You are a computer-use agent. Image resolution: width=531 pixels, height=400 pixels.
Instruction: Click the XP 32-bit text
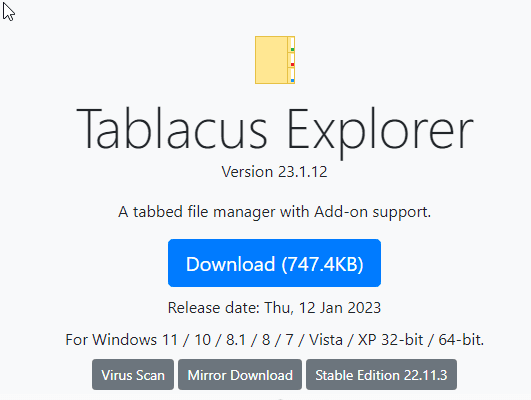click(390, 340)
